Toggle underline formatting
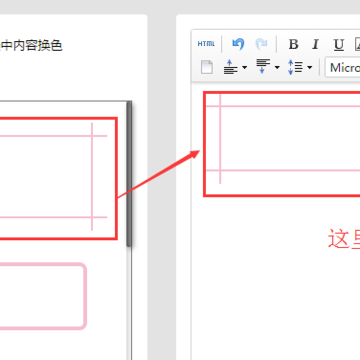This screenshot has height=360, width=360. (x=339, y=45)
